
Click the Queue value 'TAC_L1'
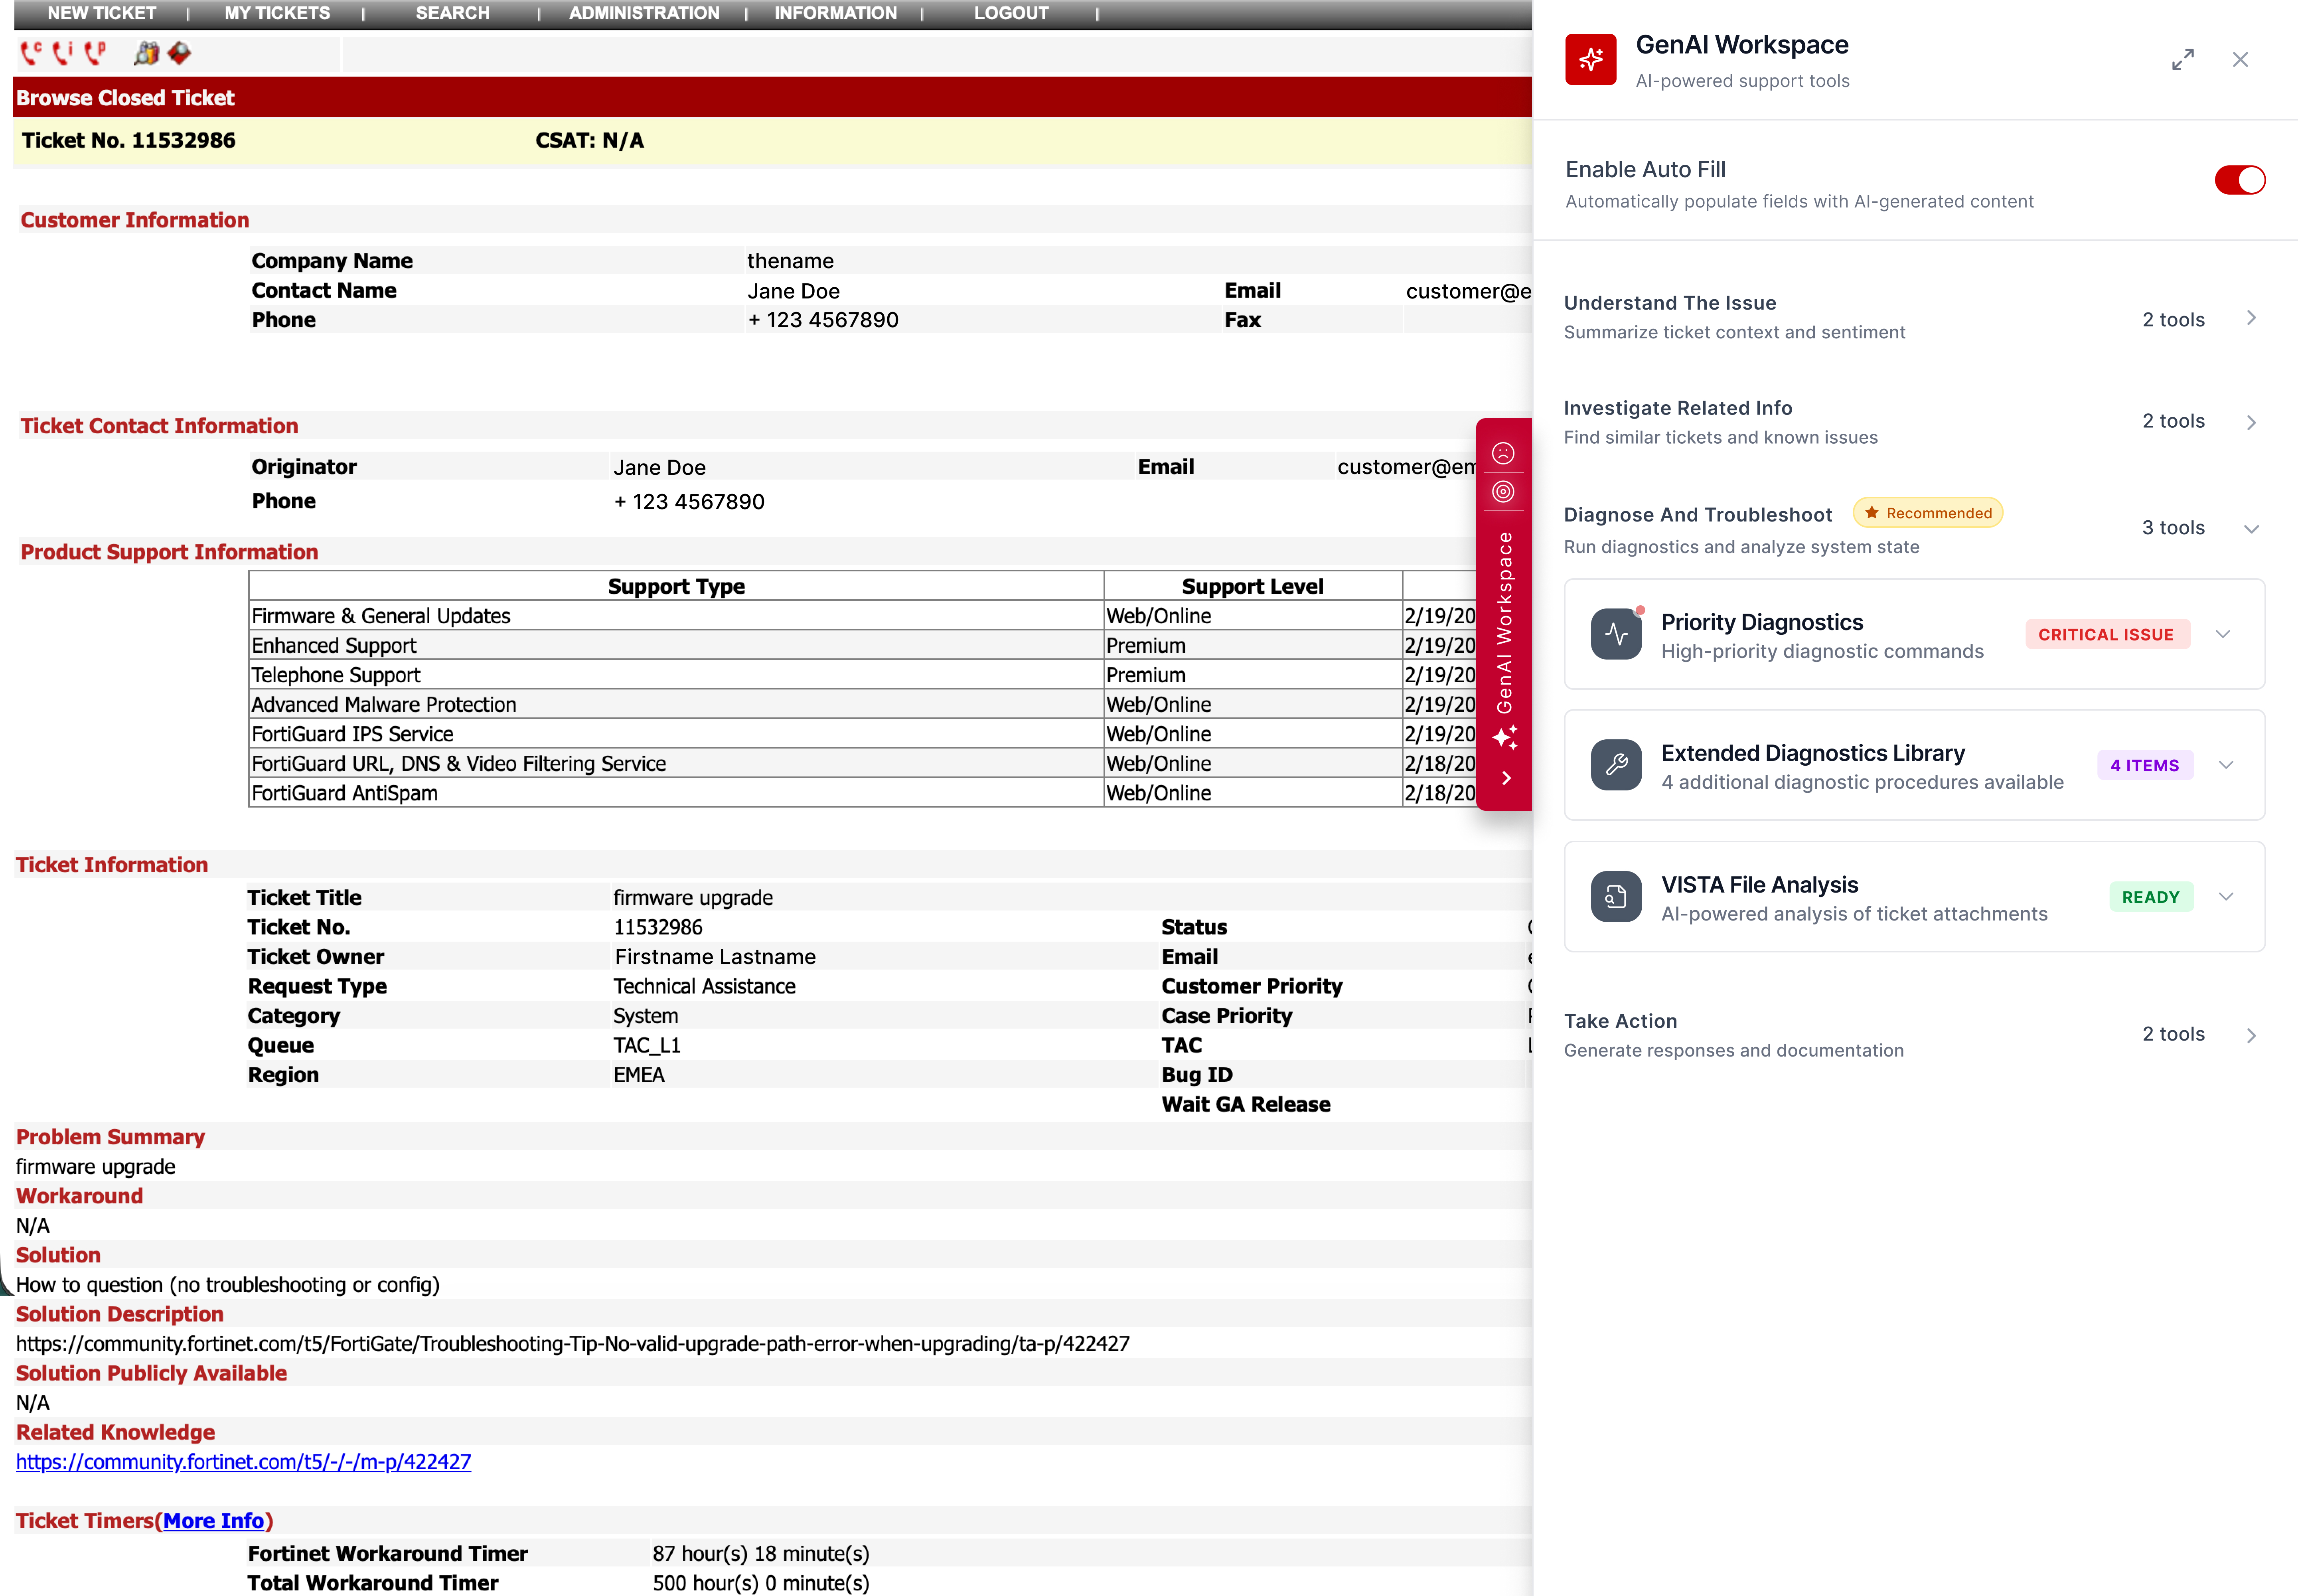point(647,1045)
